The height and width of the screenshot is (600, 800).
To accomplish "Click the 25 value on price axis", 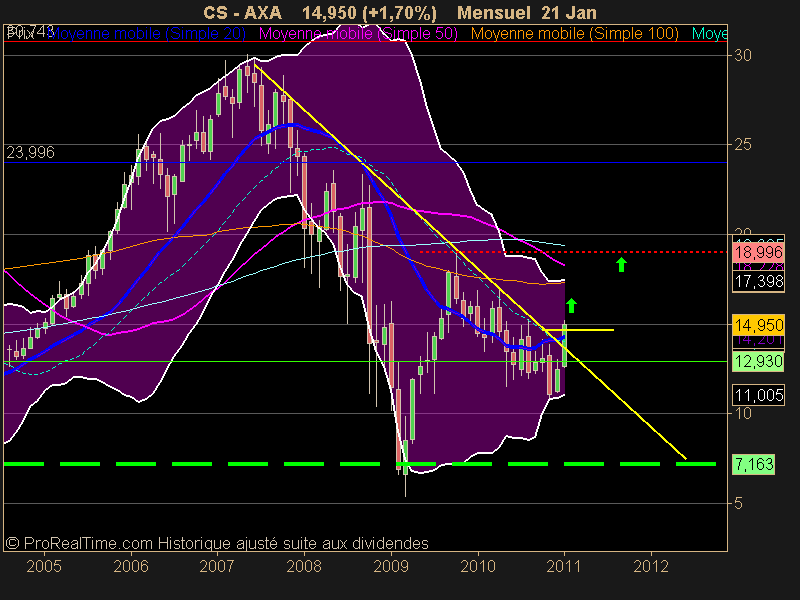I will point(742,144).
